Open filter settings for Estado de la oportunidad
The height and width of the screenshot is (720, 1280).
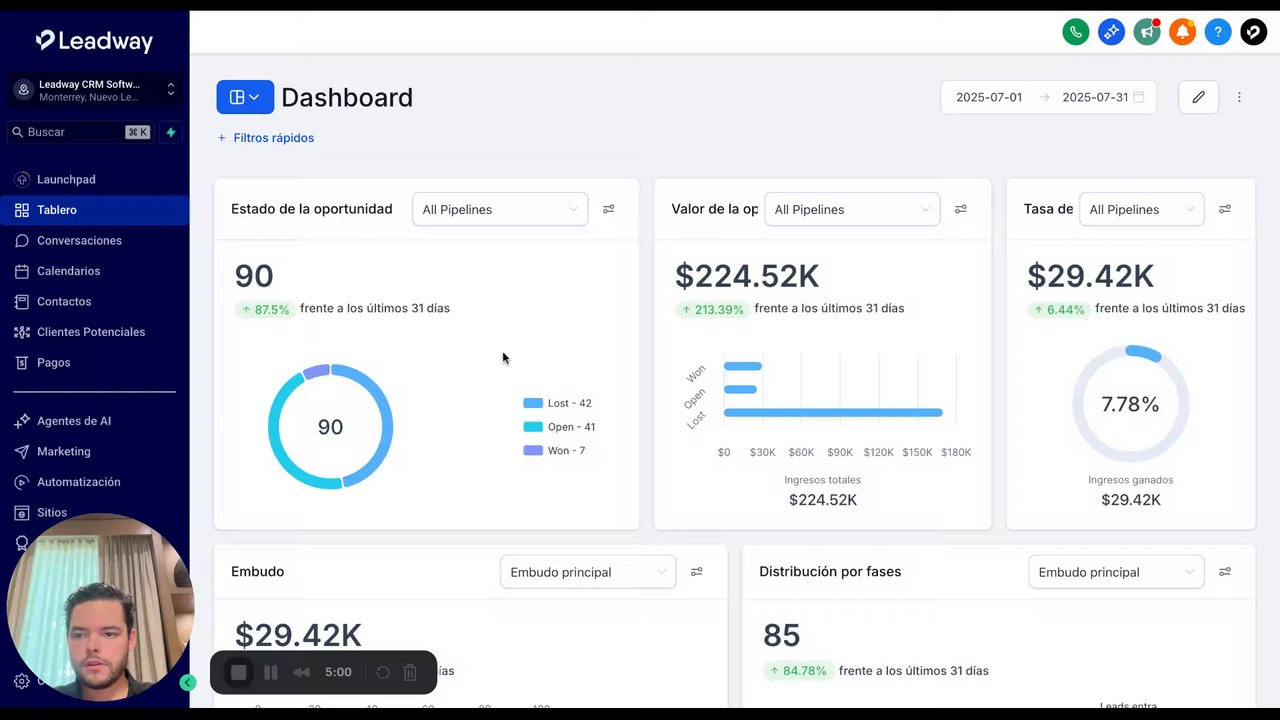[608, 209]
